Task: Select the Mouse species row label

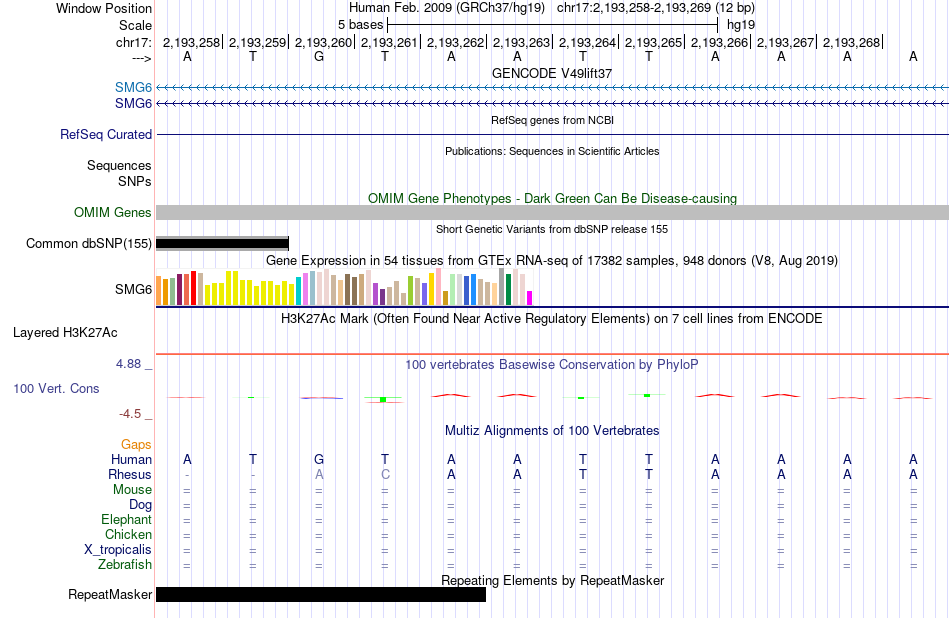Action: click(x=132, y=490)
